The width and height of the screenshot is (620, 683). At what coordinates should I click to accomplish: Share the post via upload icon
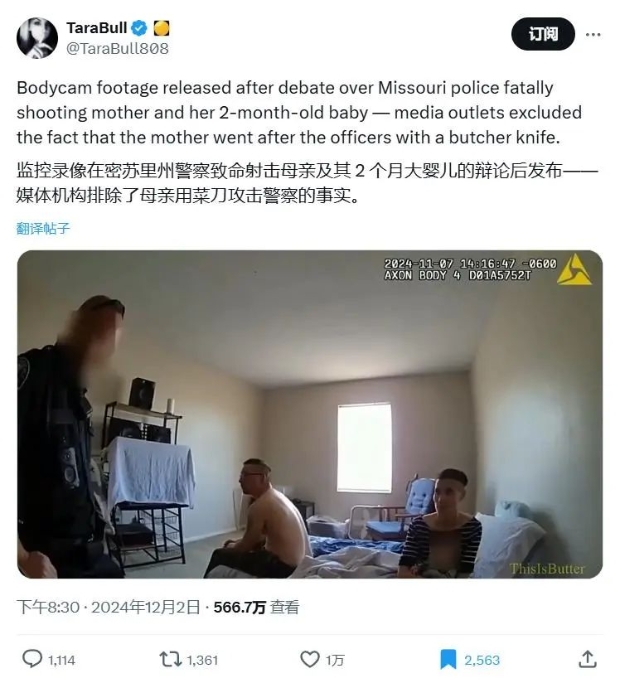(587, 659)
